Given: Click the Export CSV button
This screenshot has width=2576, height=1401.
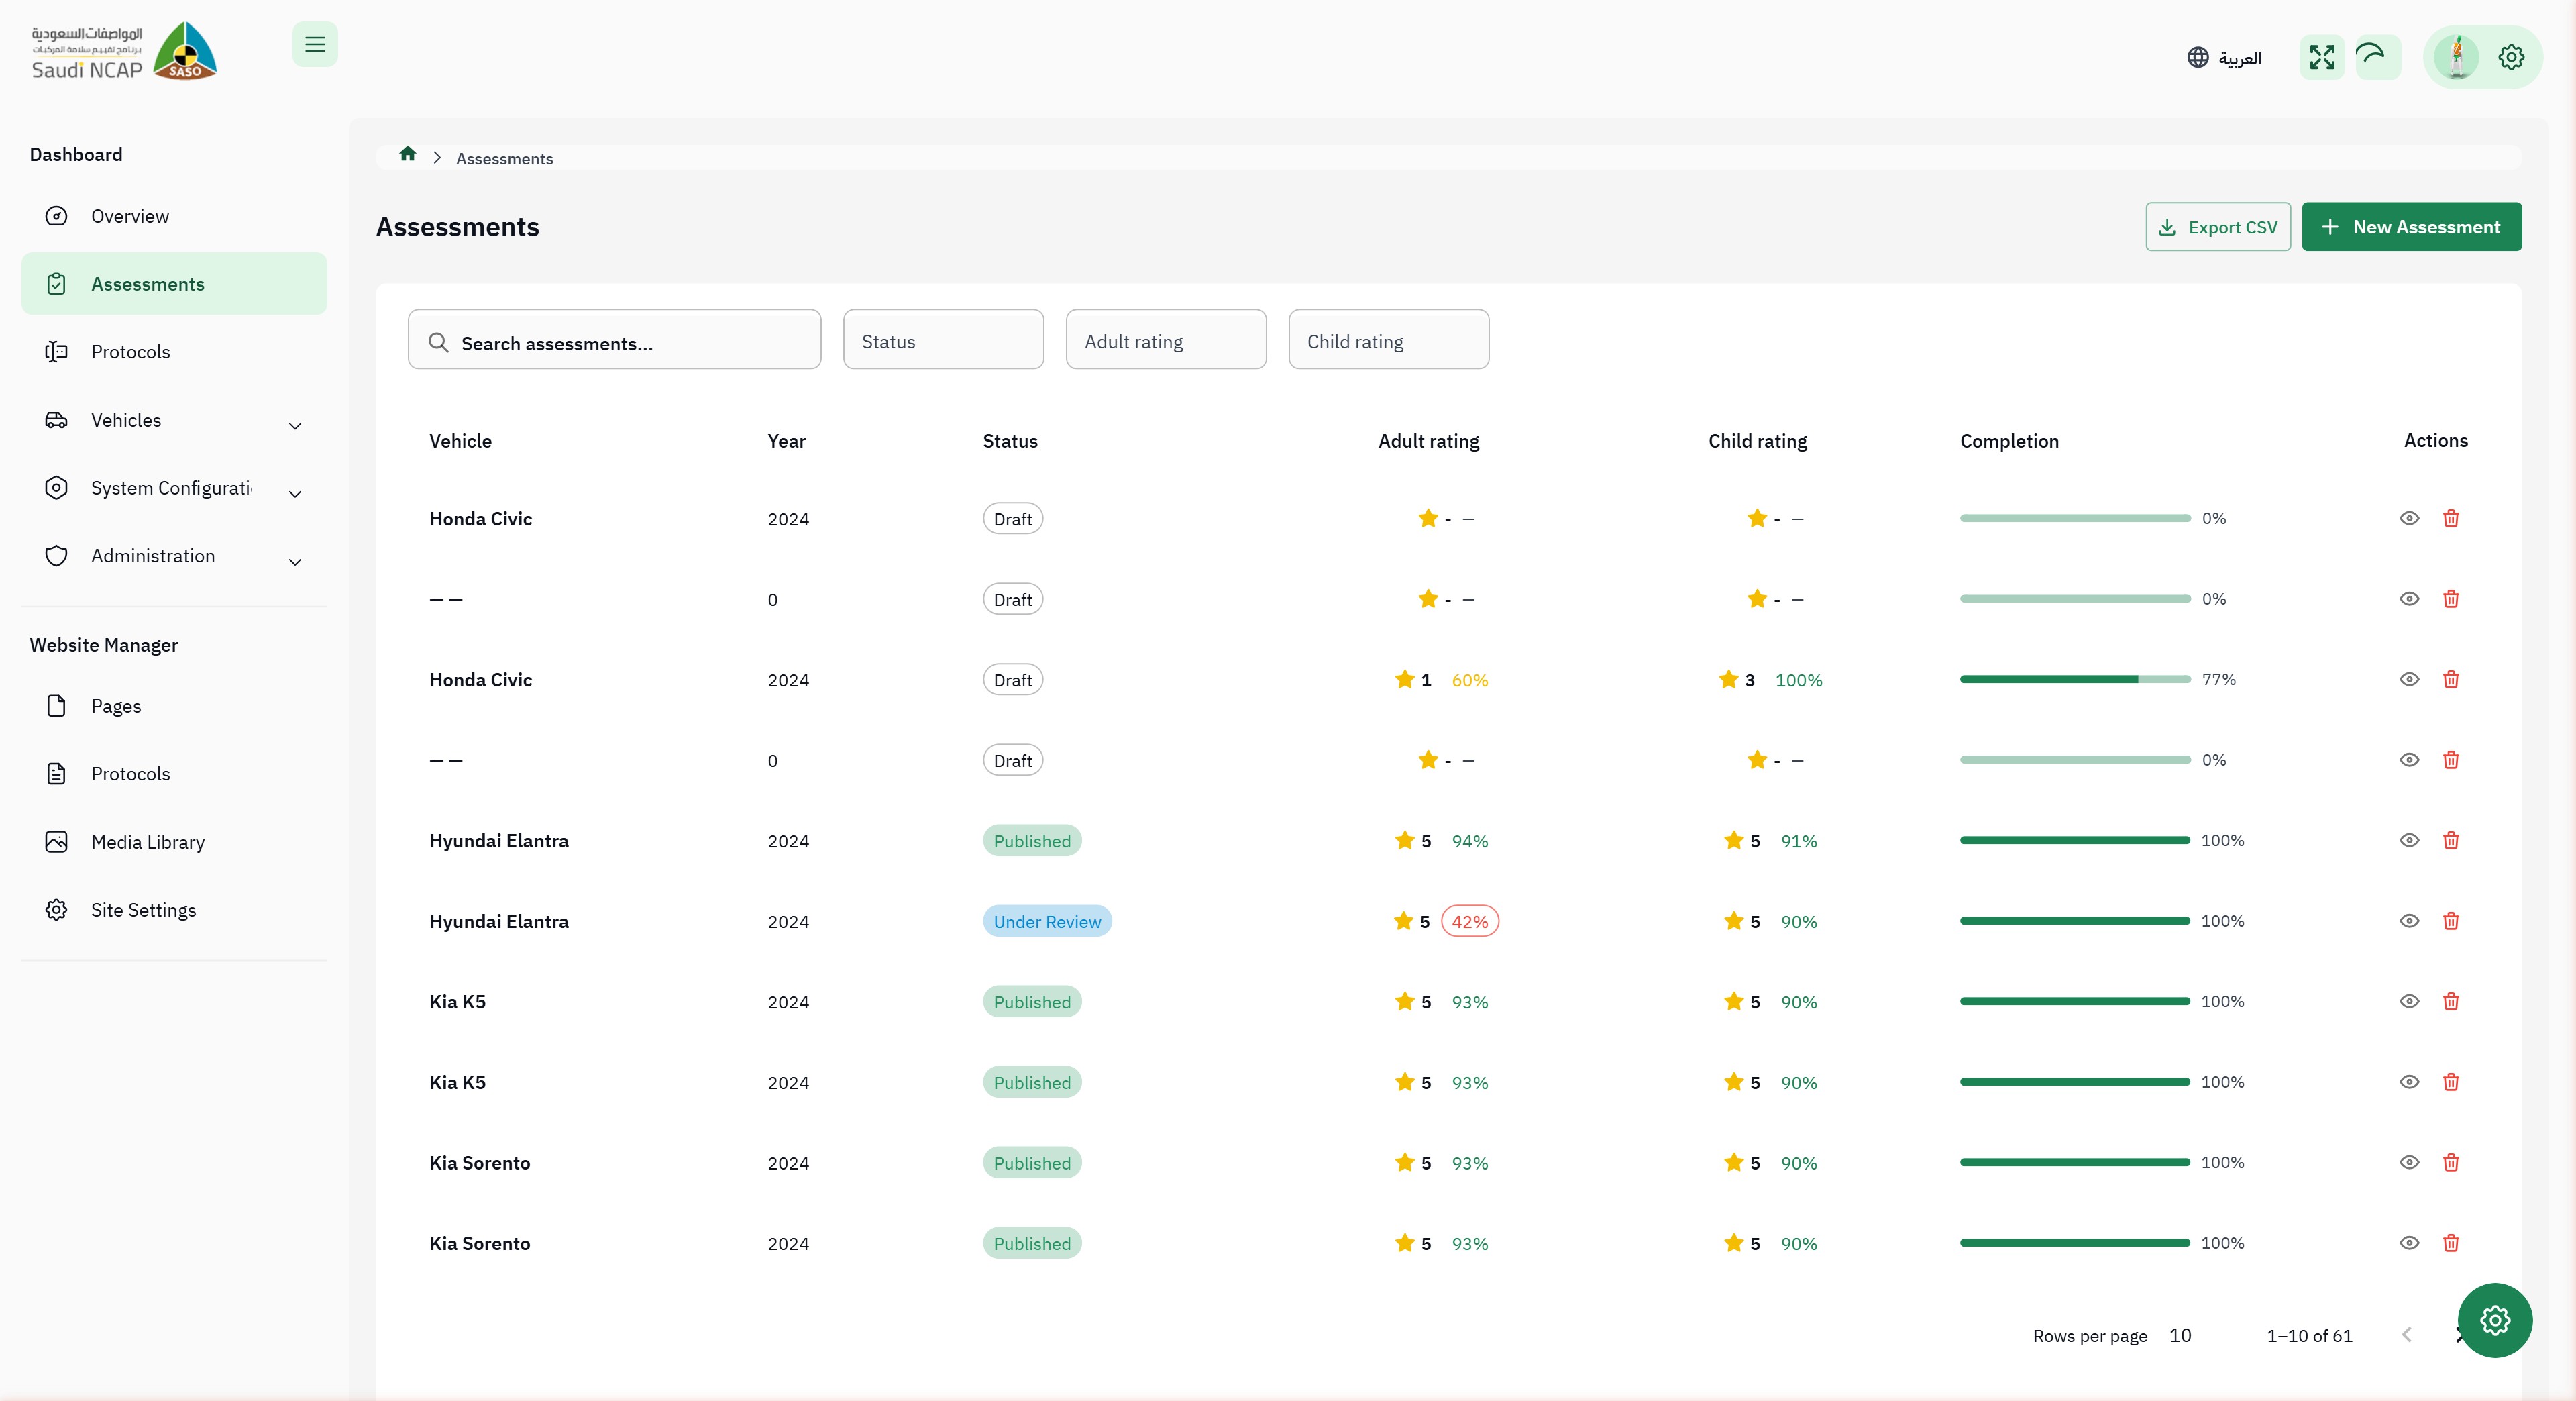Looking at the screenshot, I should tap(2218, 227).
